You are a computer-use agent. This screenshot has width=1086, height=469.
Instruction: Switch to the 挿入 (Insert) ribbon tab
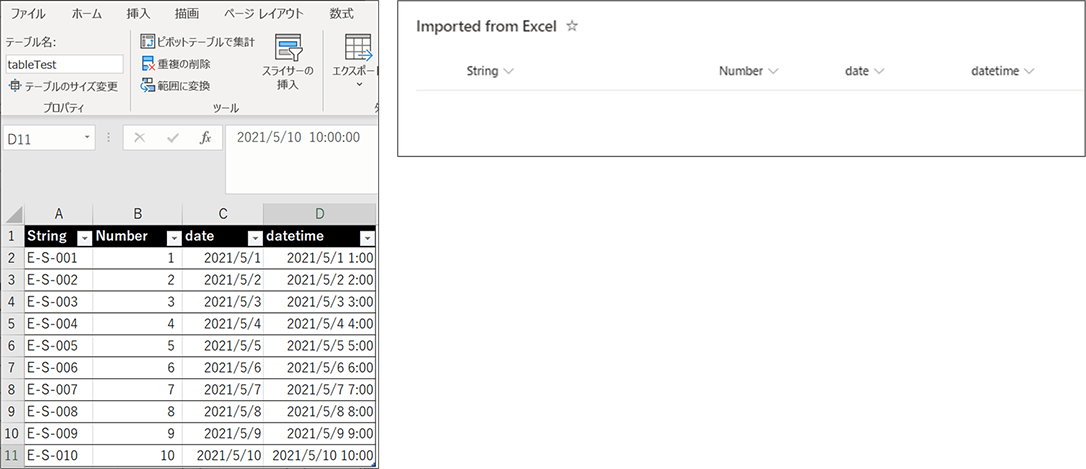[139, 13]
